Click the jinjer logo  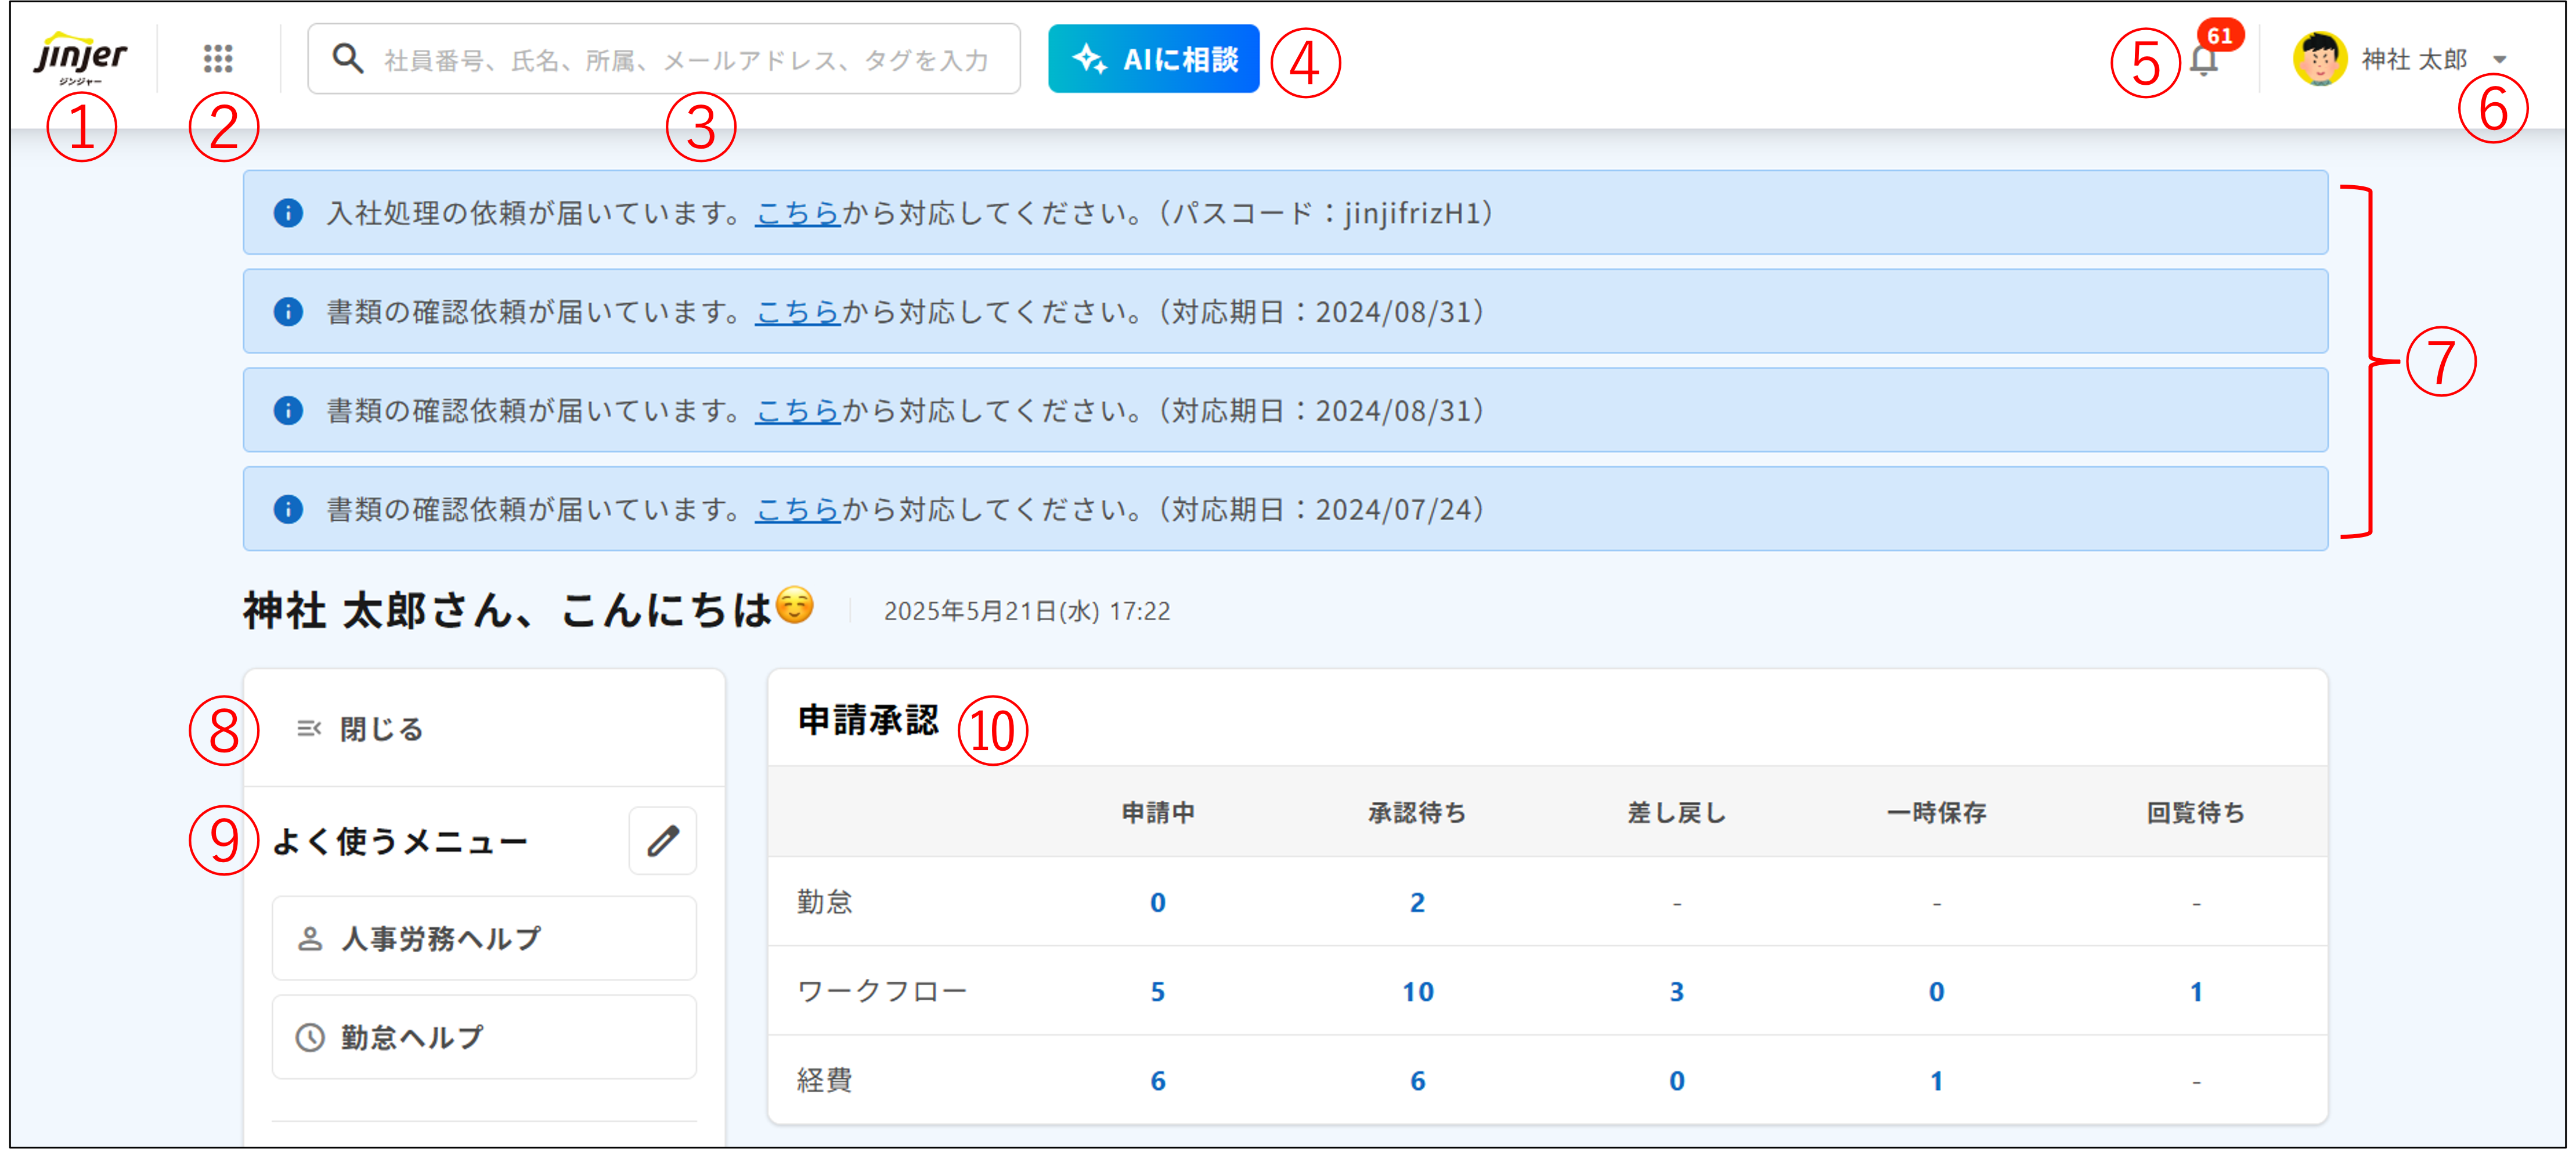point(80,58)
